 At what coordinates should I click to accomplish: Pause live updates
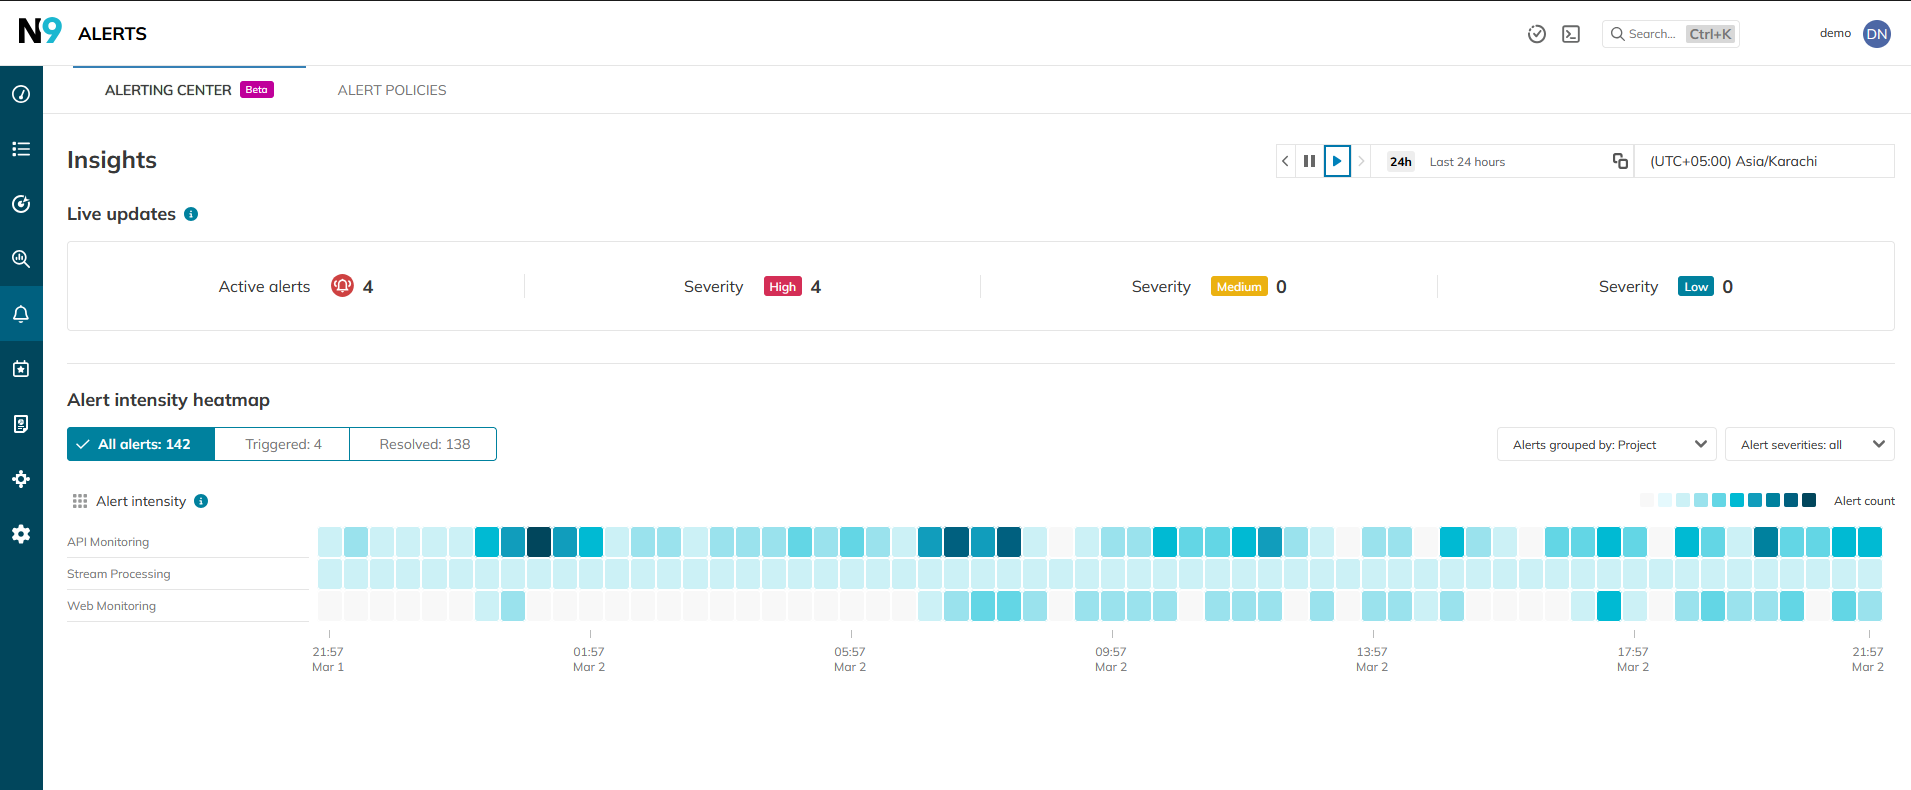tap(1309, 161)
